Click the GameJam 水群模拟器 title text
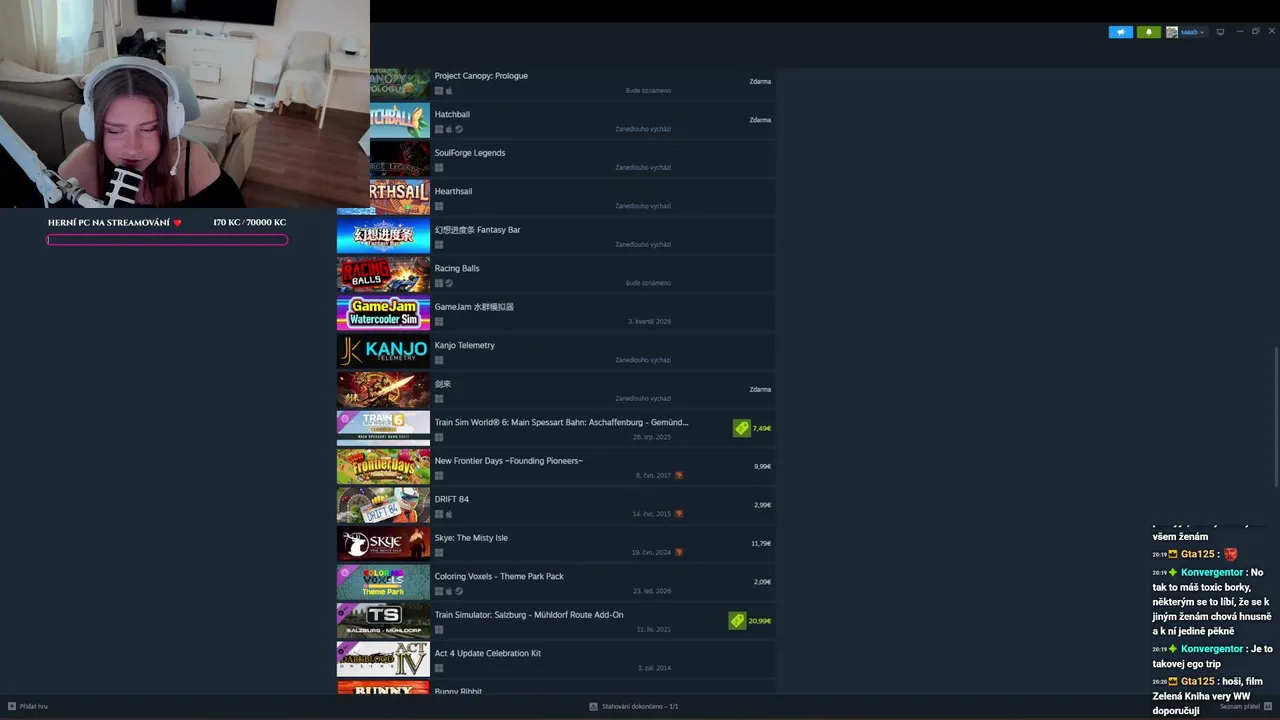Viewport: 1280px width, 720px height. tap(474, 307)
